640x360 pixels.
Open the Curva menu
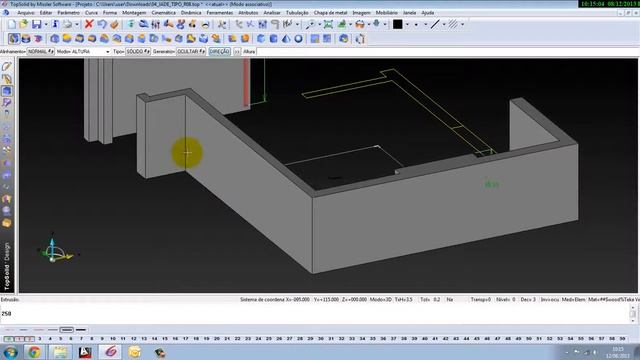[x=91, y=13]
